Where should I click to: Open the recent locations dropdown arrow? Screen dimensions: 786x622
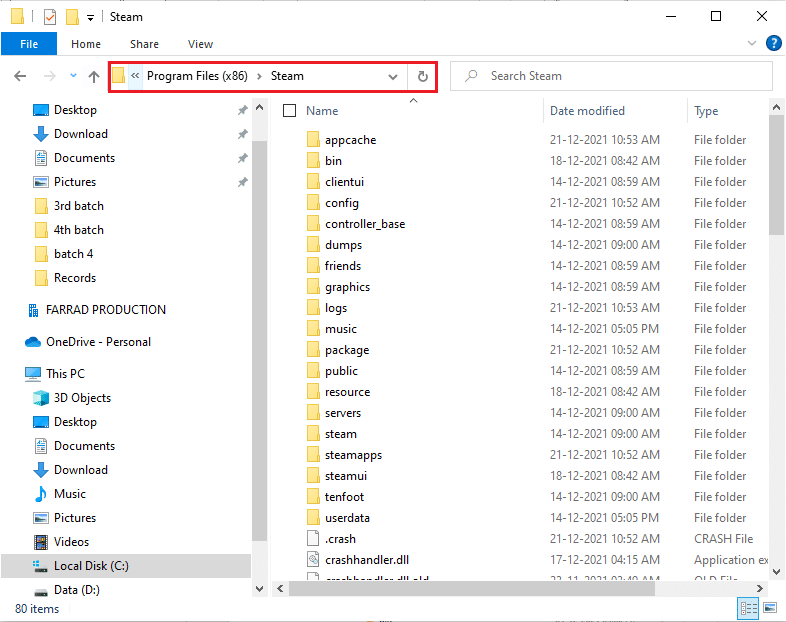[73, 76]
